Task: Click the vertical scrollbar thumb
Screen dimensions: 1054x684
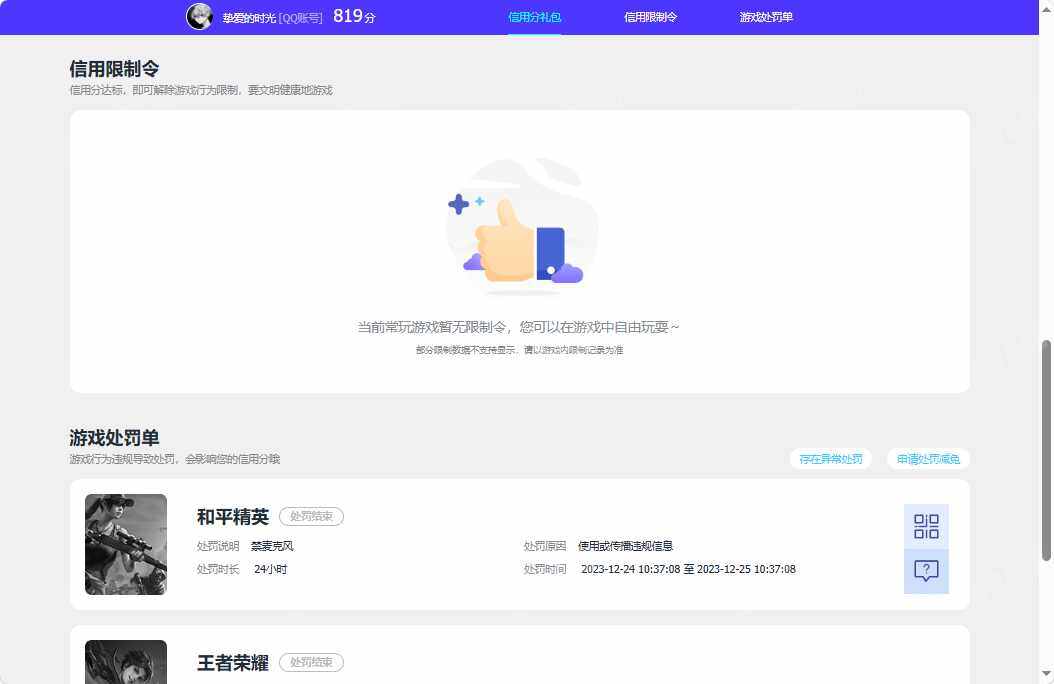Action: 1046,450
